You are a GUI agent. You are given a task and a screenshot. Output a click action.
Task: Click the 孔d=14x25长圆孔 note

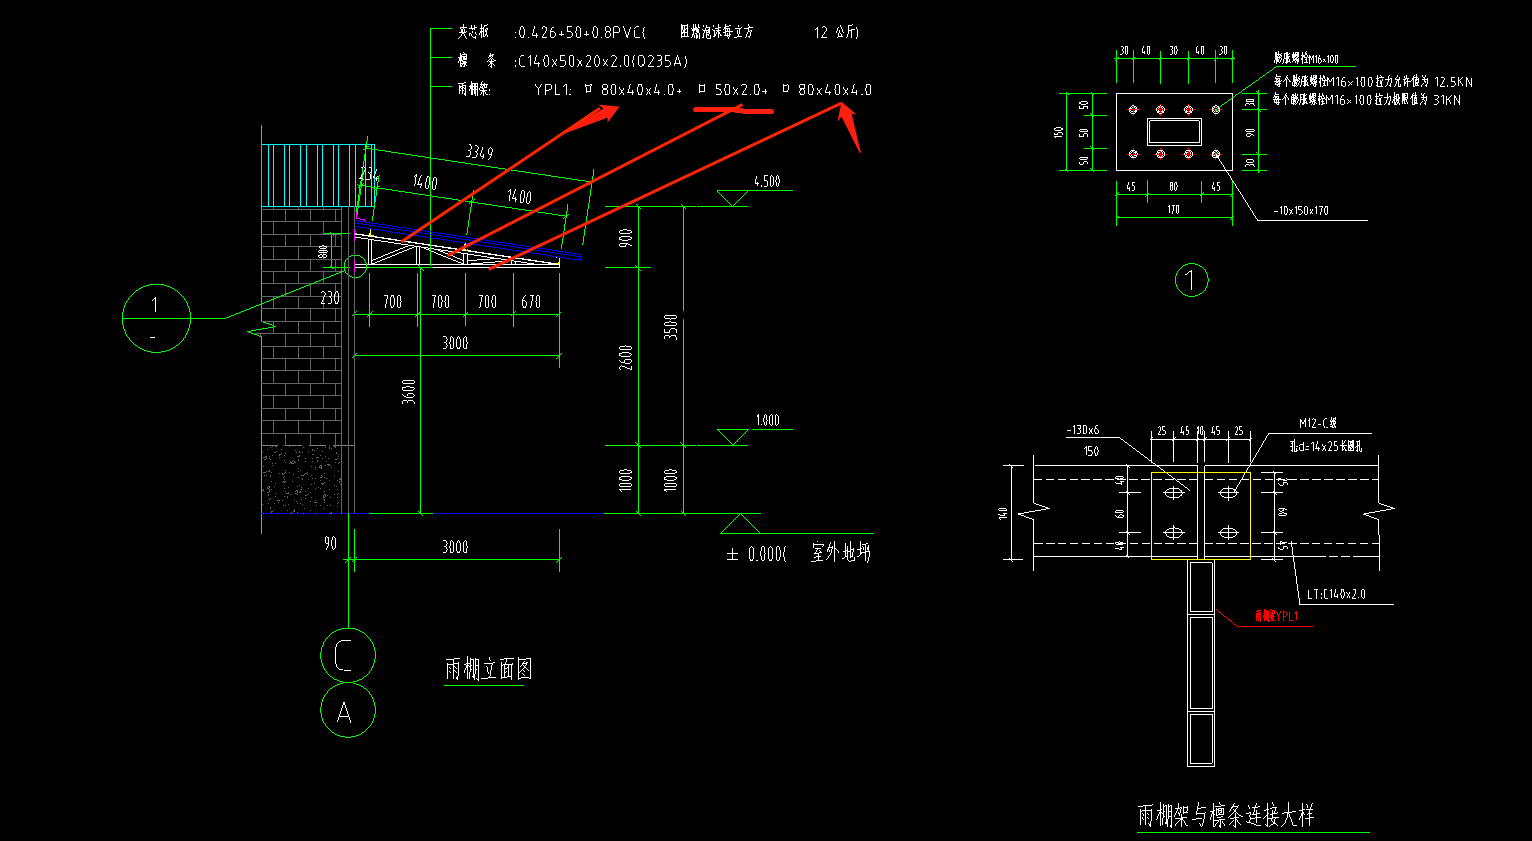[x=1325, y=446]
